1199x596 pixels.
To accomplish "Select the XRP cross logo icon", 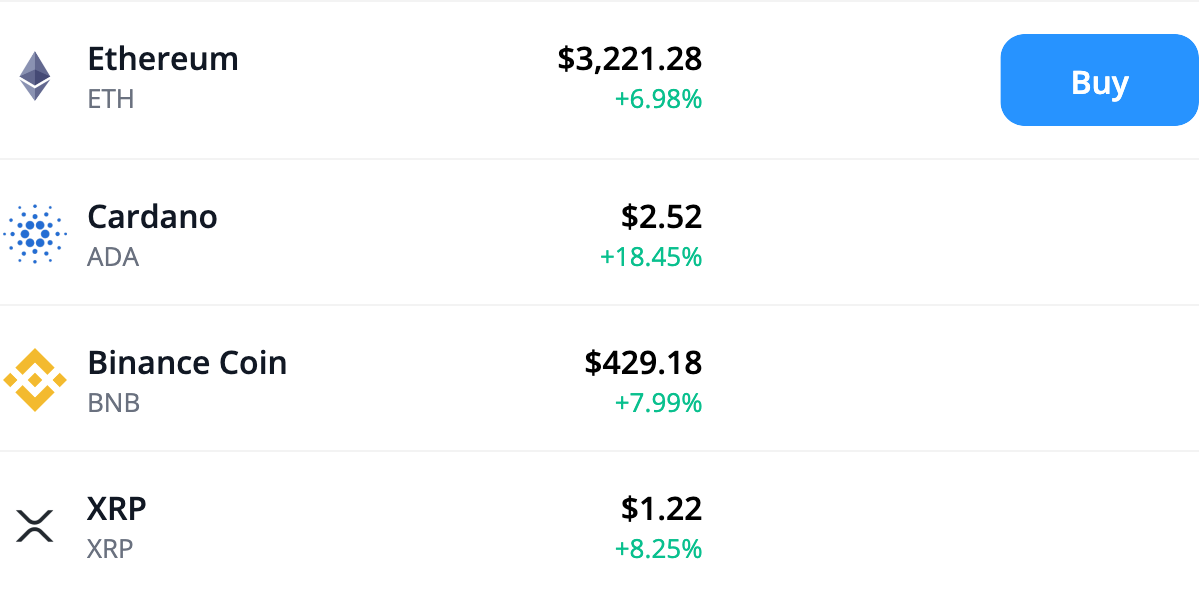I will pos(34,526).
